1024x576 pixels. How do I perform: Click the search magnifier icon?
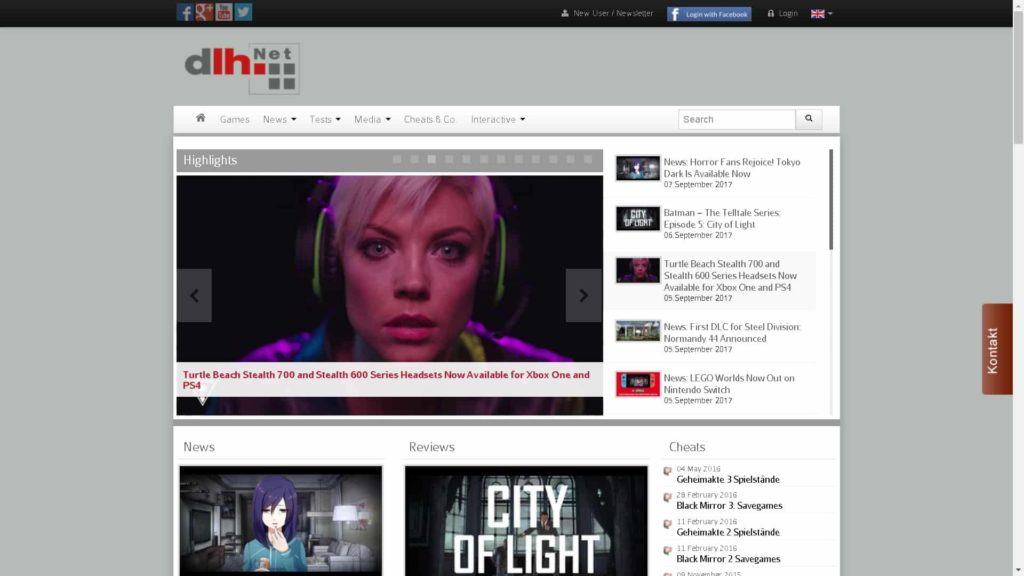(x=808, y=119)
